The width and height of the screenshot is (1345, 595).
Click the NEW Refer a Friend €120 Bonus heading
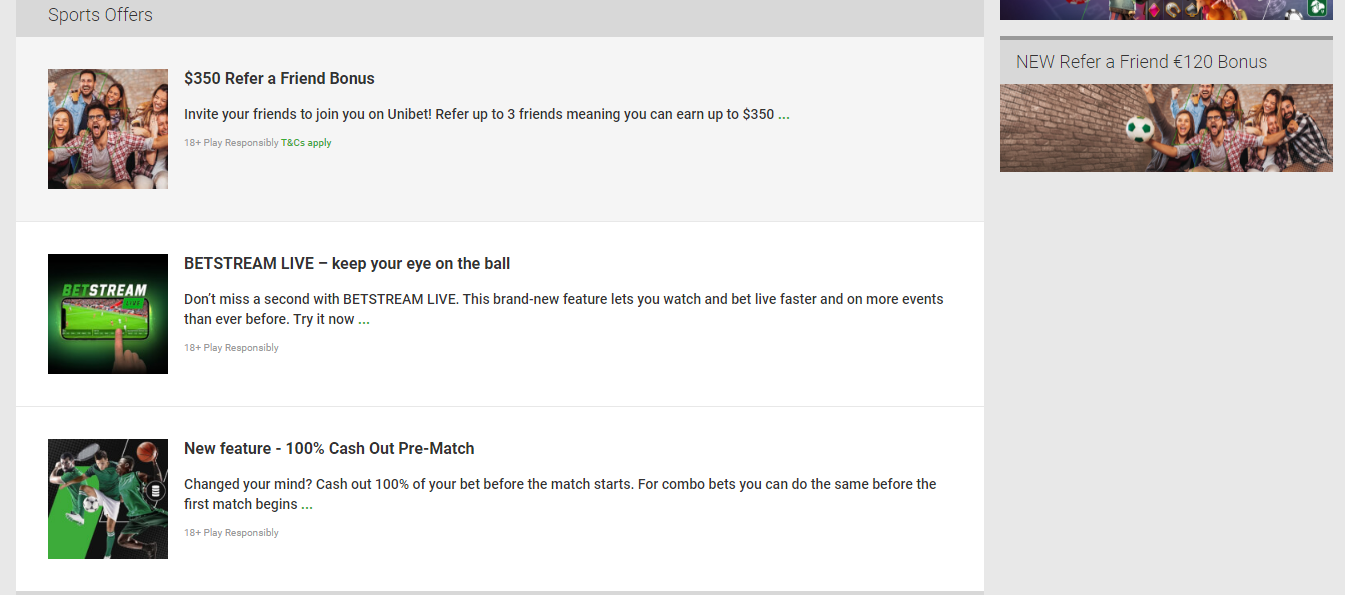1141,62
